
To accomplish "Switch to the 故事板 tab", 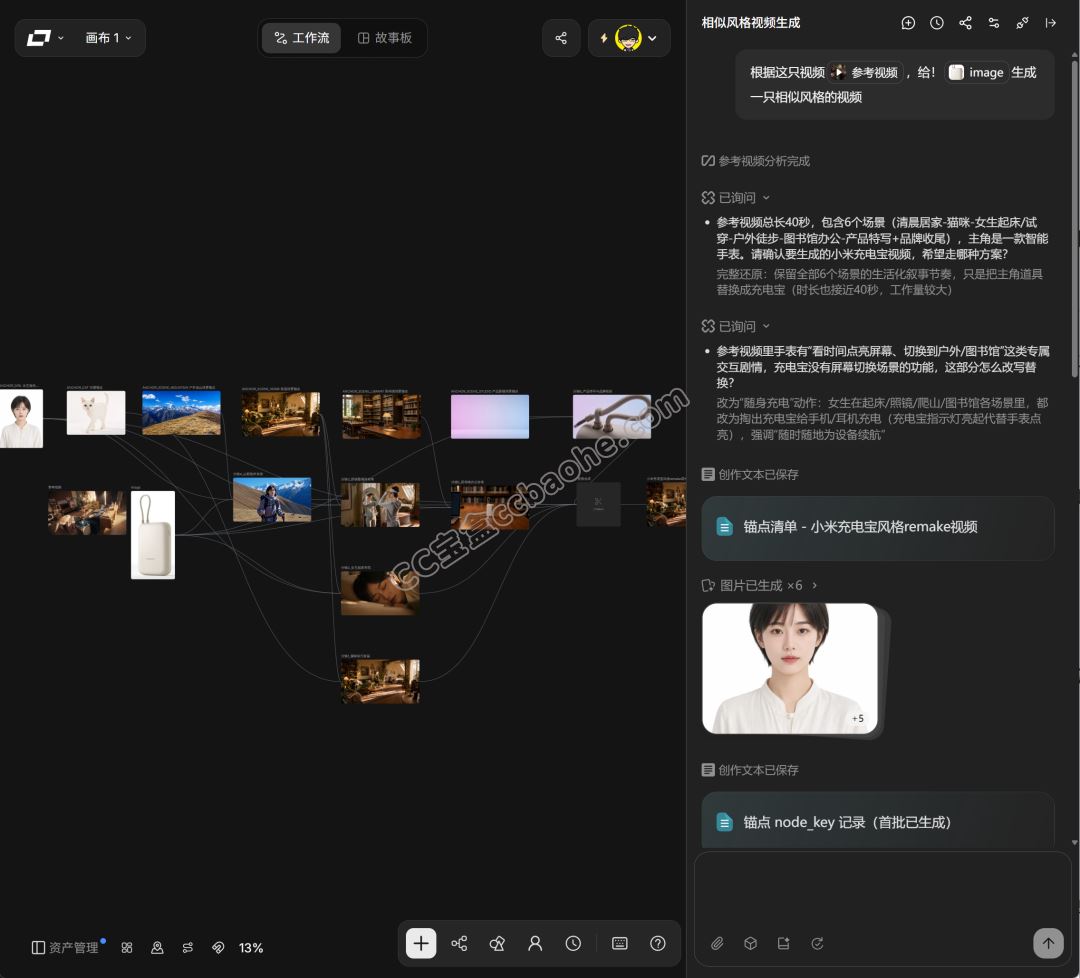I will [x=384, y=38].
